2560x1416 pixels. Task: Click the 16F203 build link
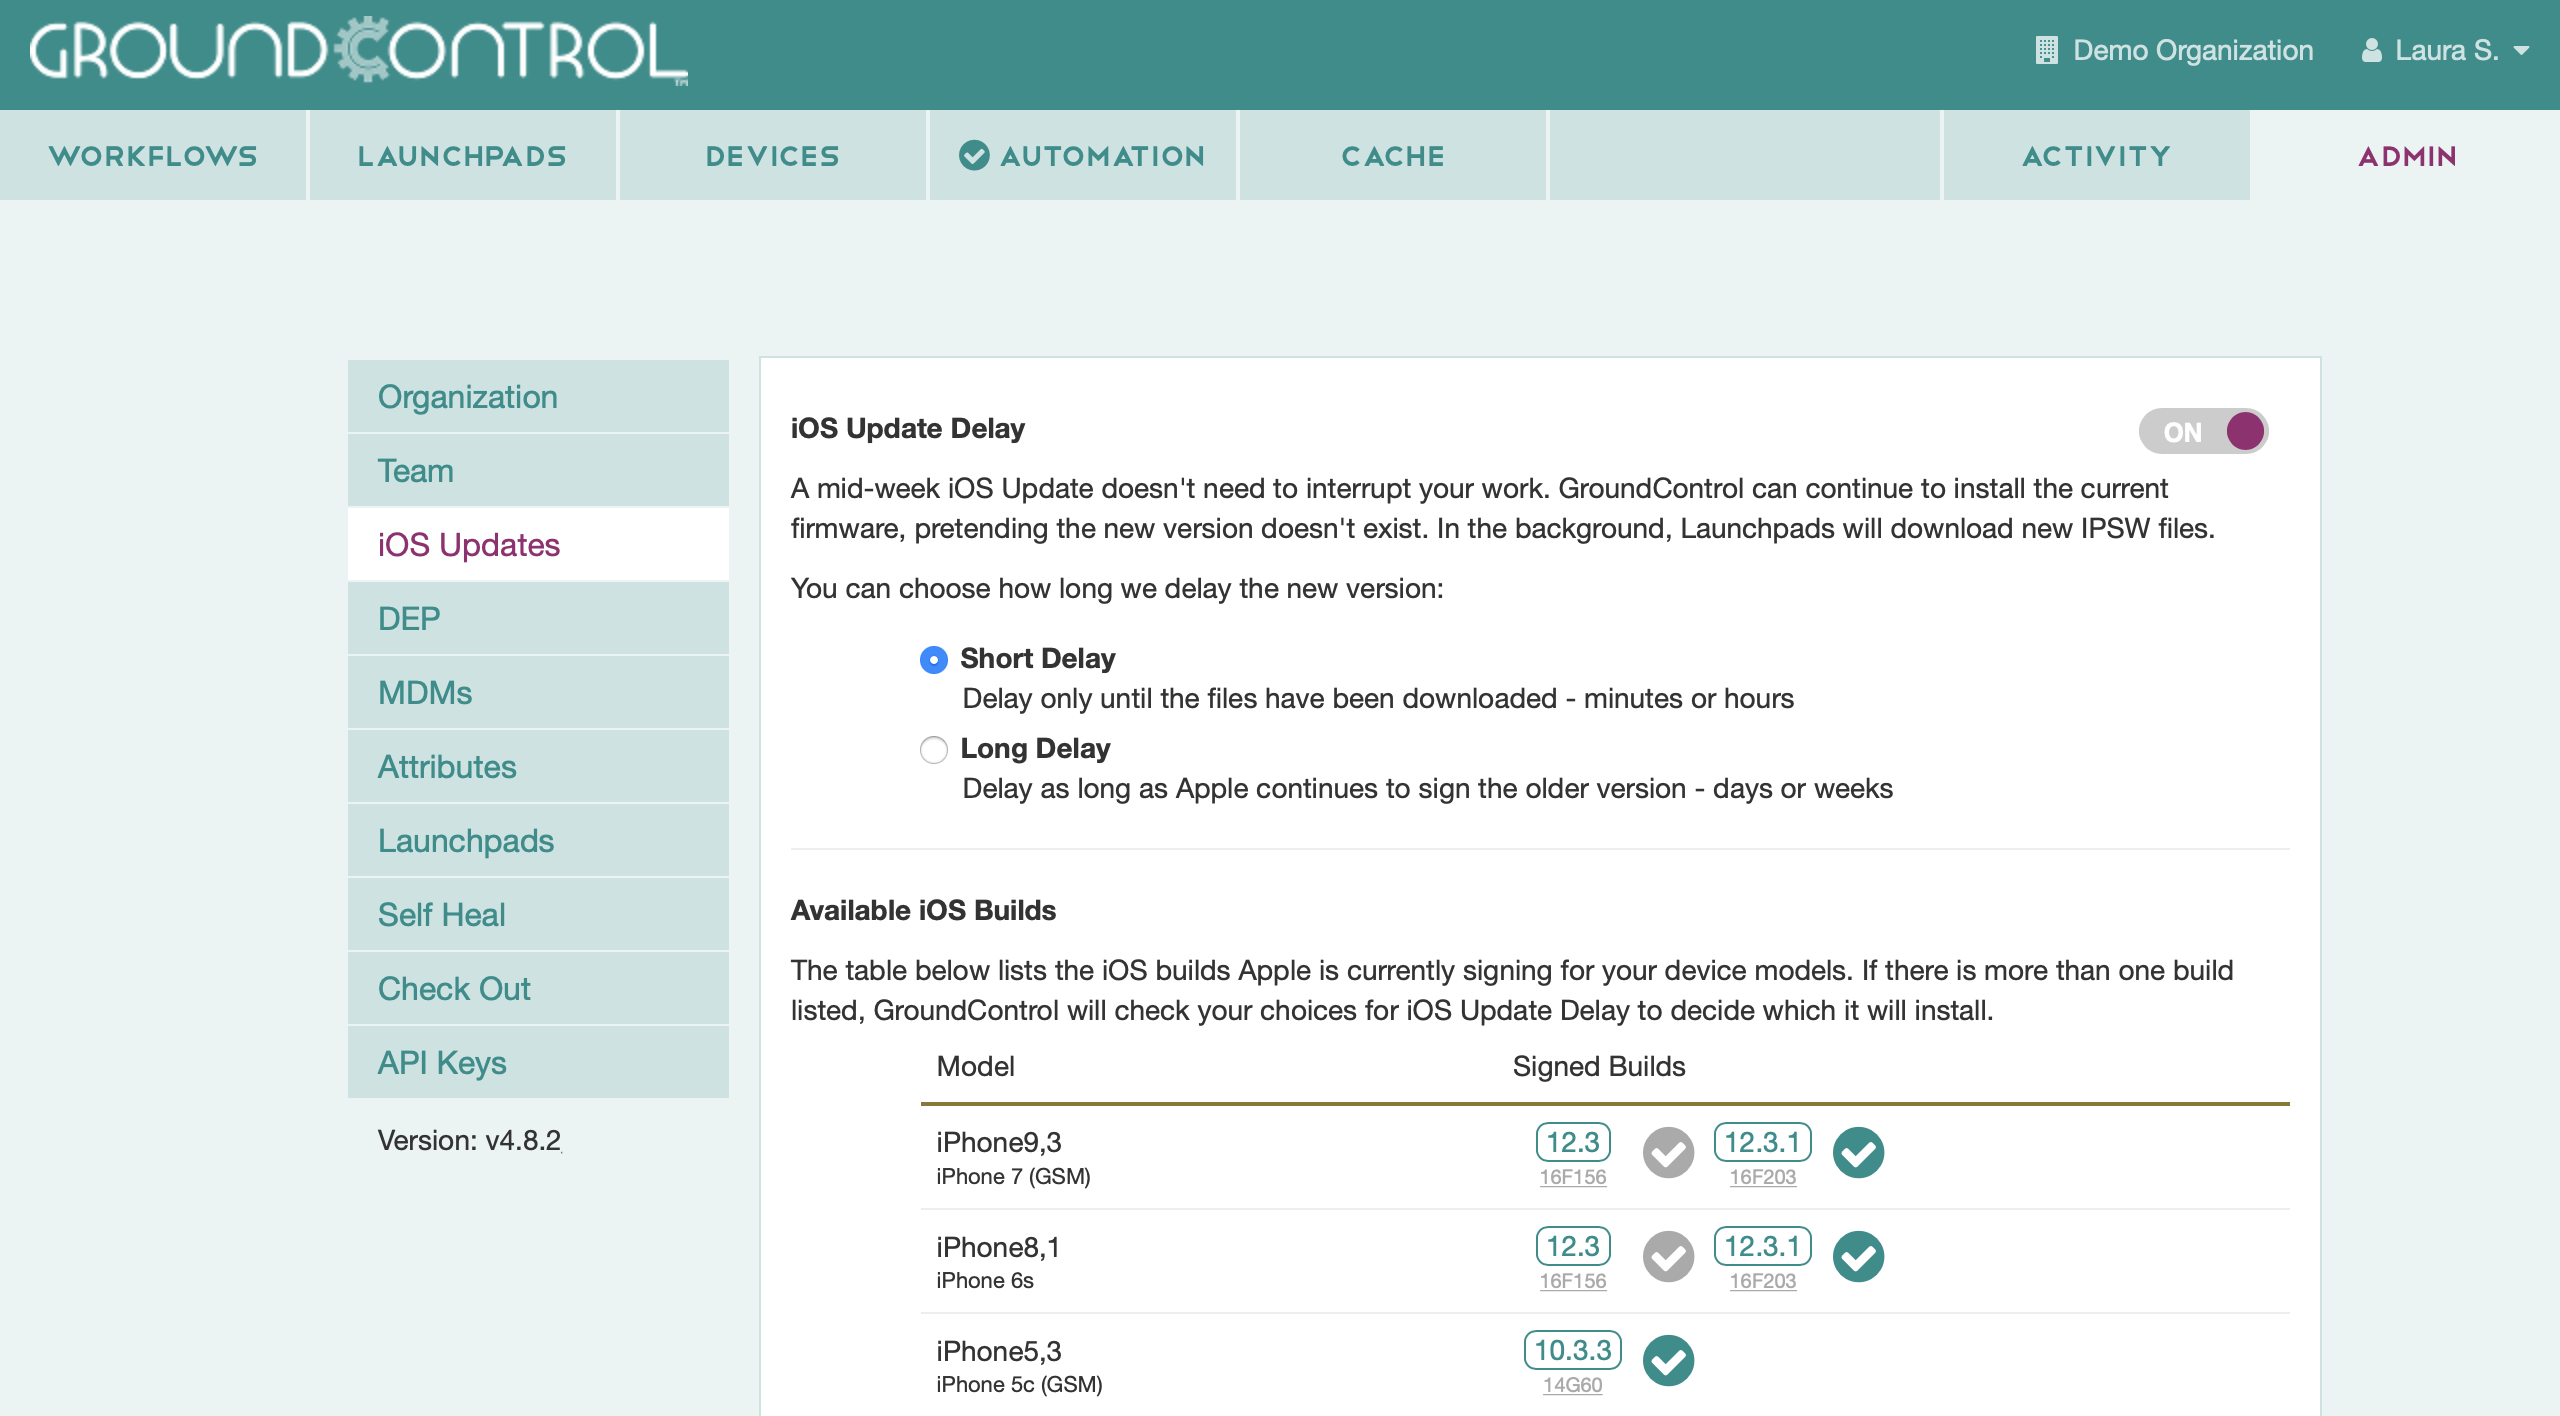tap(1762, 1177)
